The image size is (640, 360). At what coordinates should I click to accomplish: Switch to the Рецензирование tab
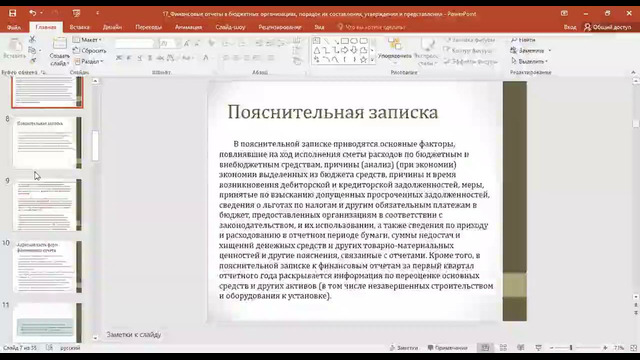(280, 27)
